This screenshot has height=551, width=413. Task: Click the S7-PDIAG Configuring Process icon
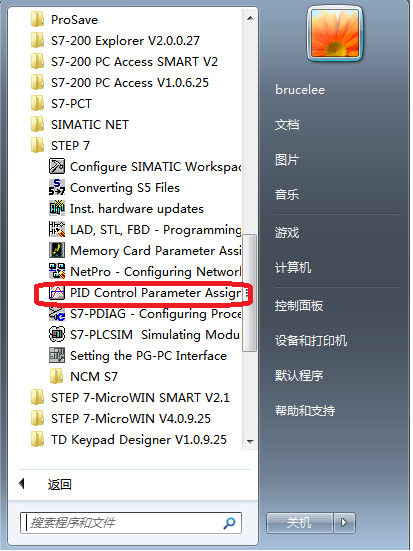[x=57, y=314]
